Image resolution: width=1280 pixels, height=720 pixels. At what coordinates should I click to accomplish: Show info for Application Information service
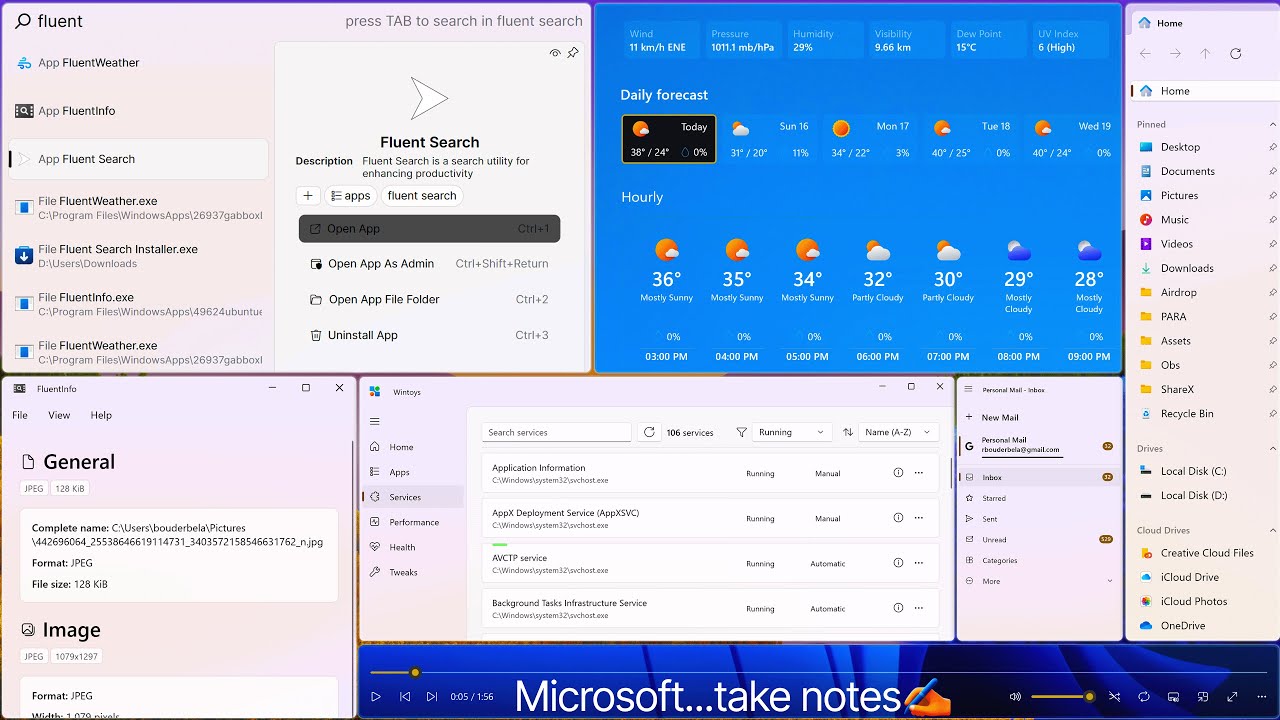coord(898,473)
